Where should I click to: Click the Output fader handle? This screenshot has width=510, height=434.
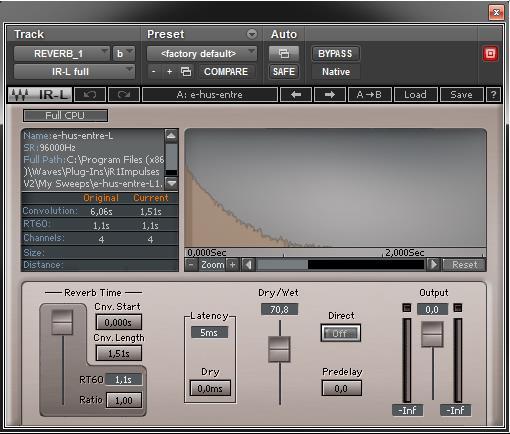[x=432, y=334]
